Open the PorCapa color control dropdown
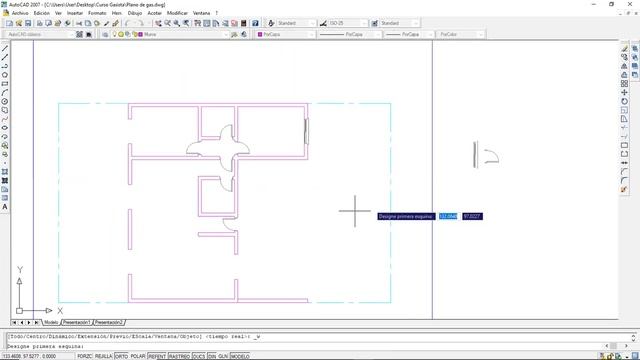Viewport: 640px width, 360px height. click(311, 35)
